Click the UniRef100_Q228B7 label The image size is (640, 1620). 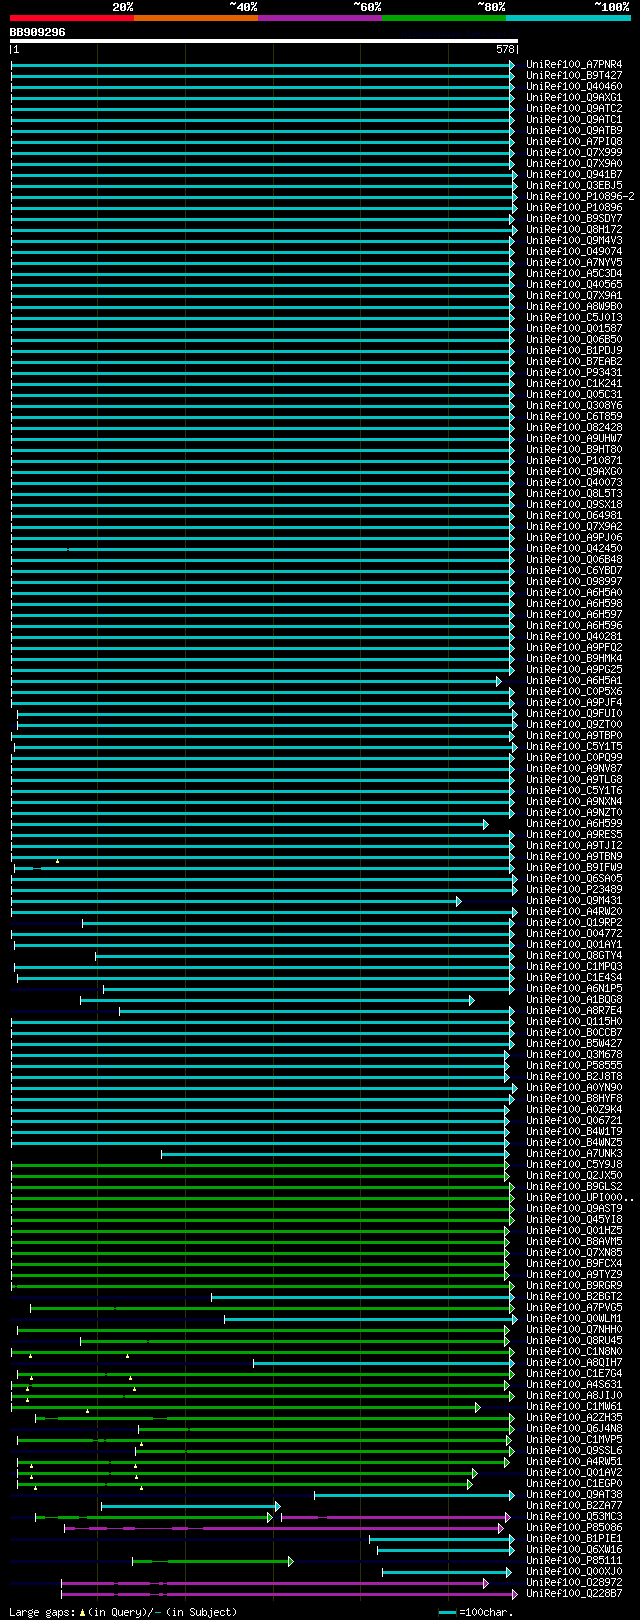574,1594
